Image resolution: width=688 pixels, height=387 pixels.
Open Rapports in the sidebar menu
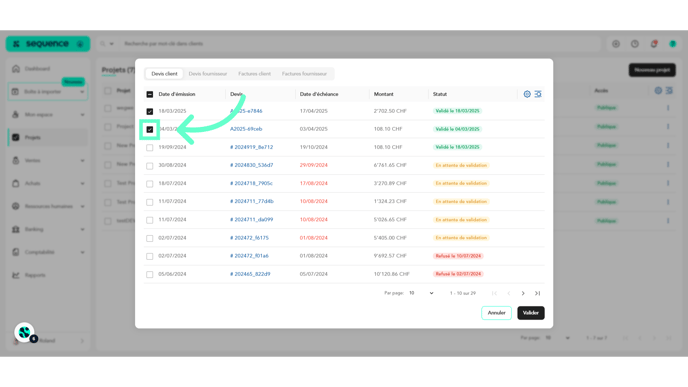pyautogui.click(x=35, y=275)
